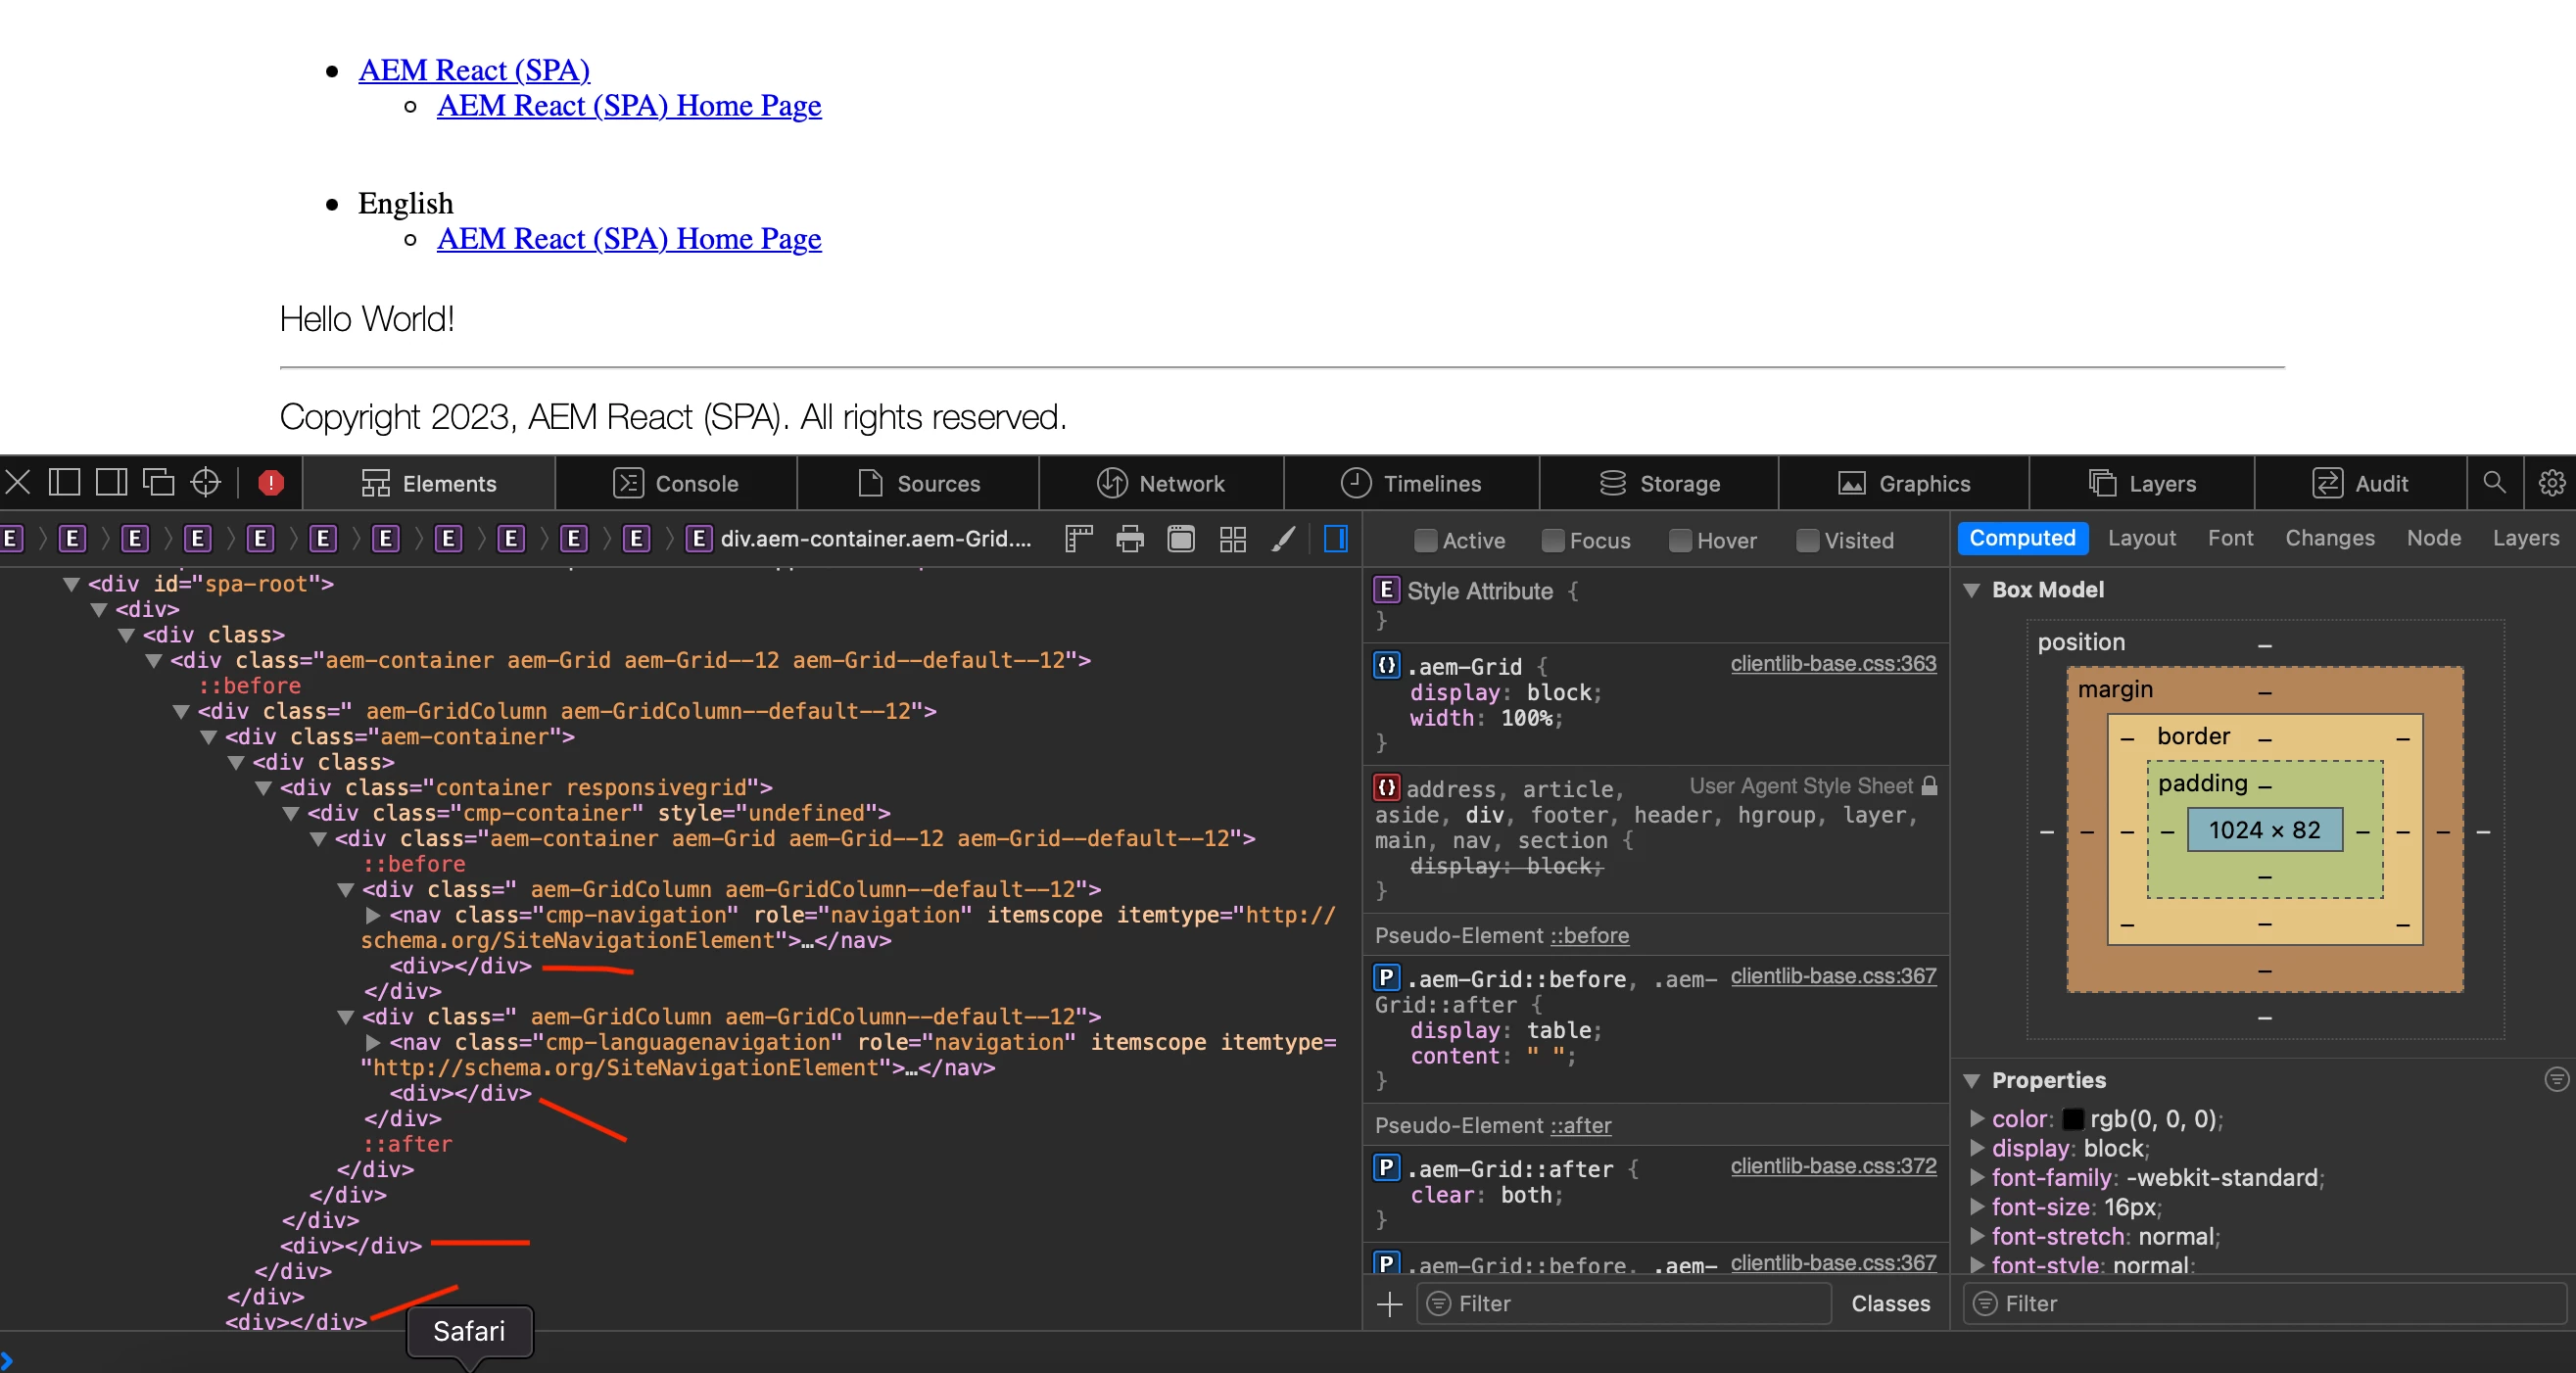2576x1373 pixels.
Task: Open the Layout sidebar tab
Action: pos(2141,538)
